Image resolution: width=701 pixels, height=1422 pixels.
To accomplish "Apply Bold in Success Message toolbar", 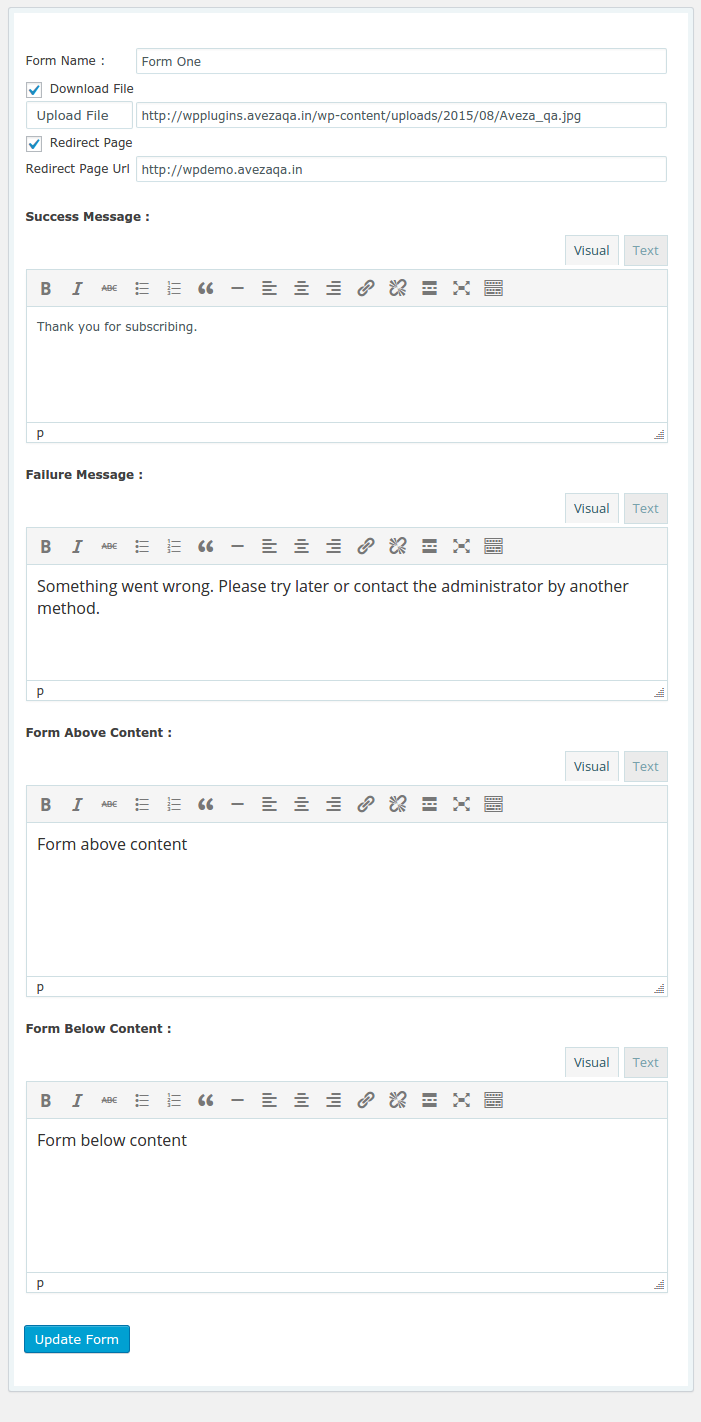I will [46, 288].
